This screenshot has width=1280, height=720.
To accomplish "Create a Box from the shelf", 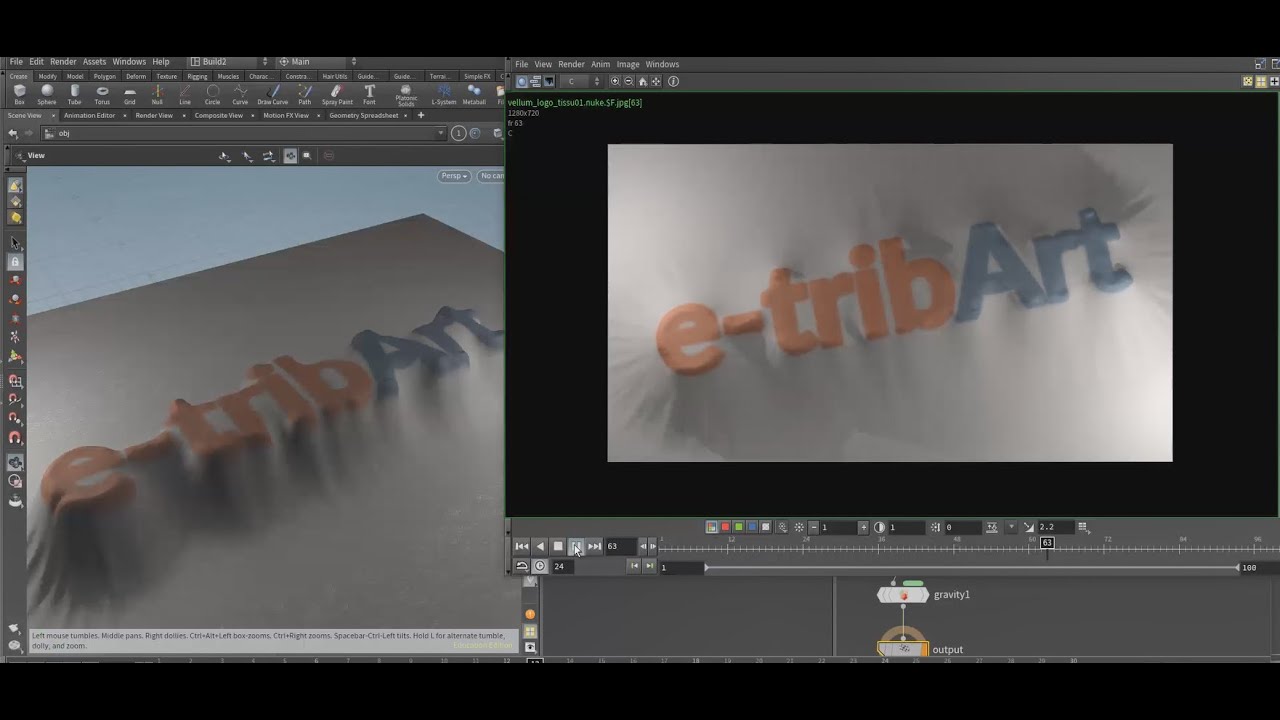I will pyautogui.click(x=19, y=94).
